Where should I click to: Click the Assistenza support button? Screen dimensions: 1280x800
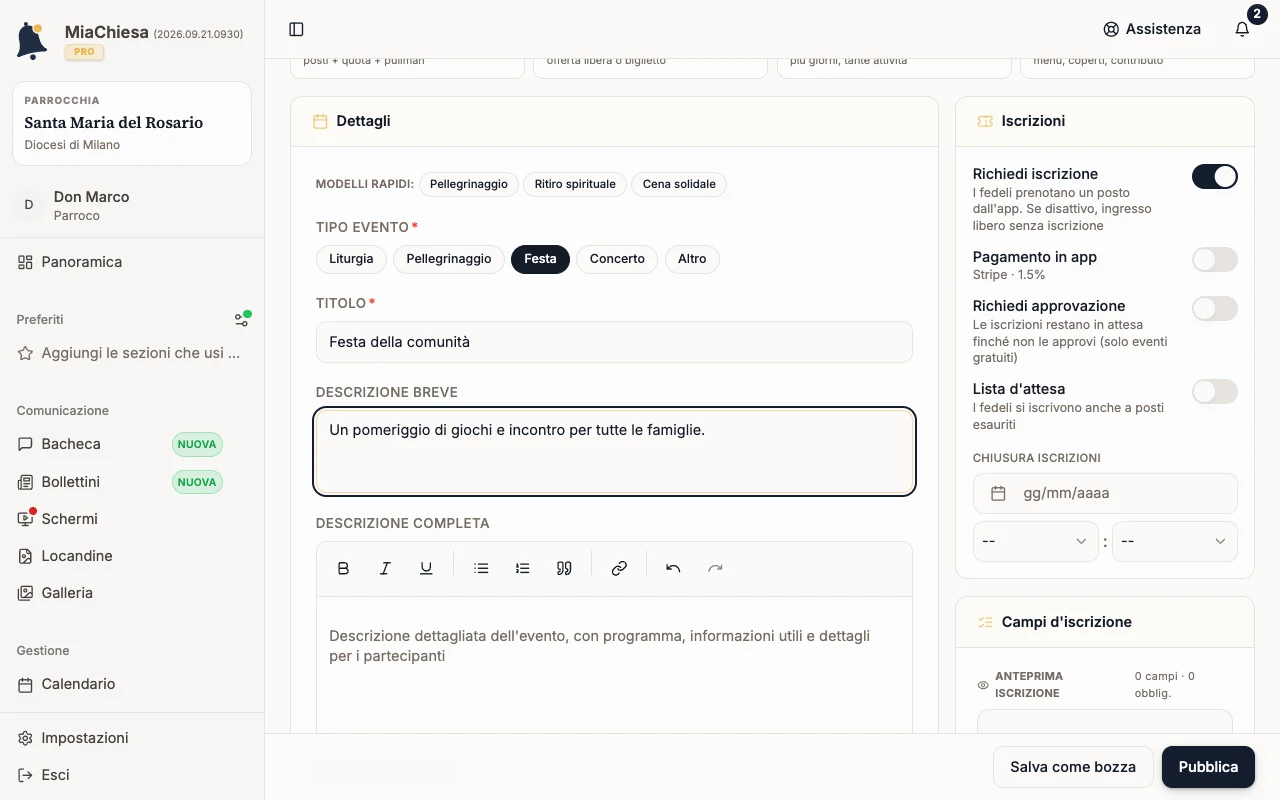tap(1152, 29)
